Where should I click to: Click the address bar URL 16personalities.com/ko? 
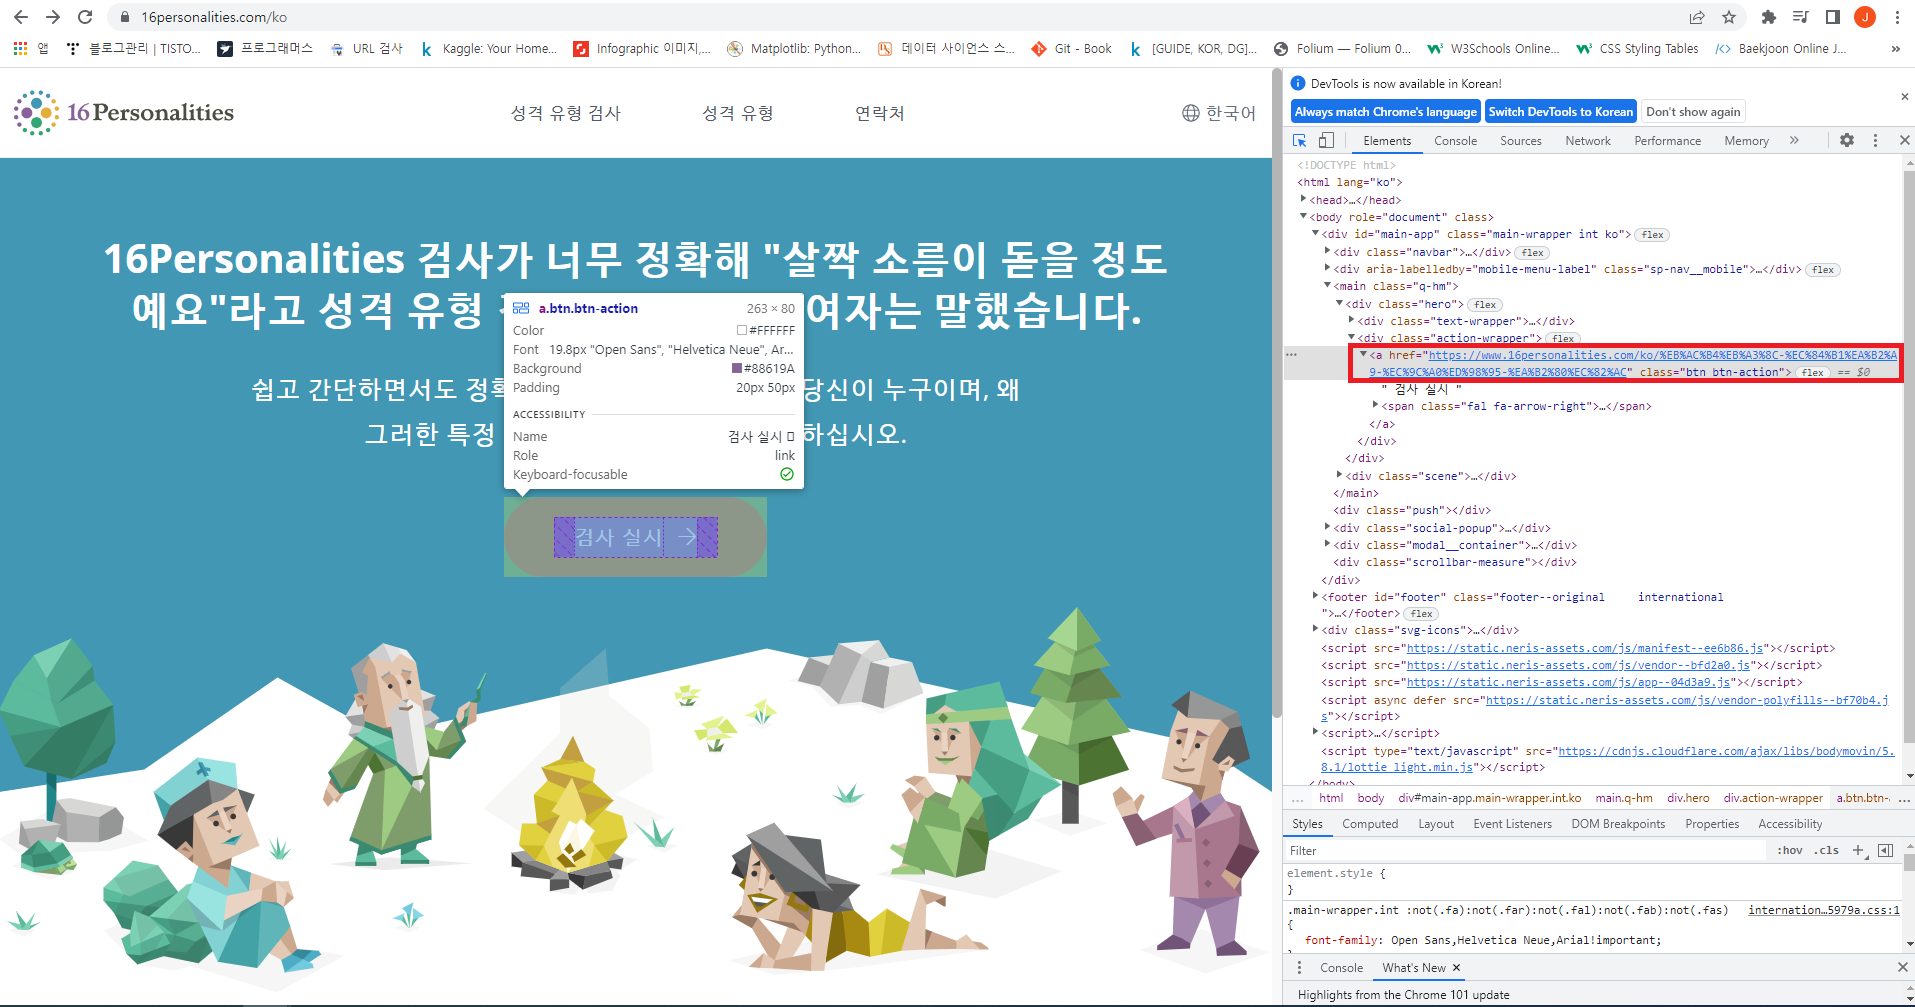(x=214, y=17)
